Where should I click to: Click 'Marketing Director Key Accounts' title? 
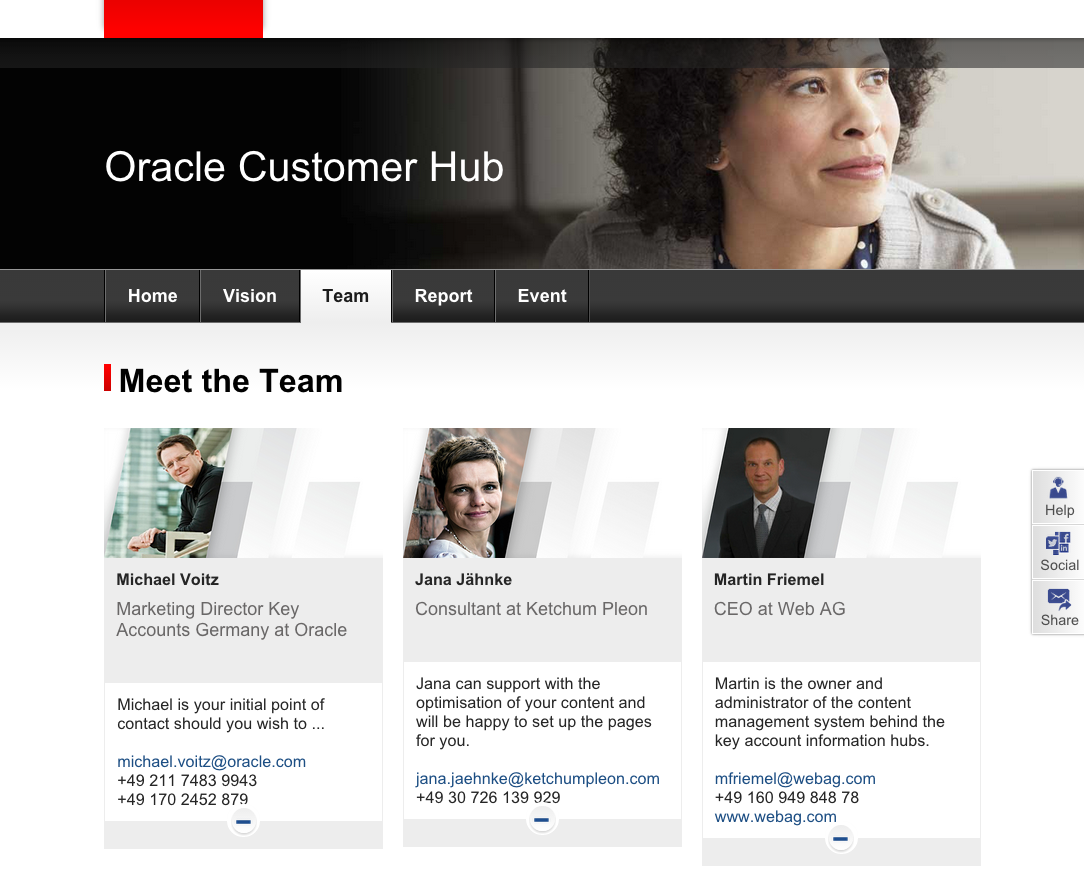pyautogui.click(x=232, y=619)
